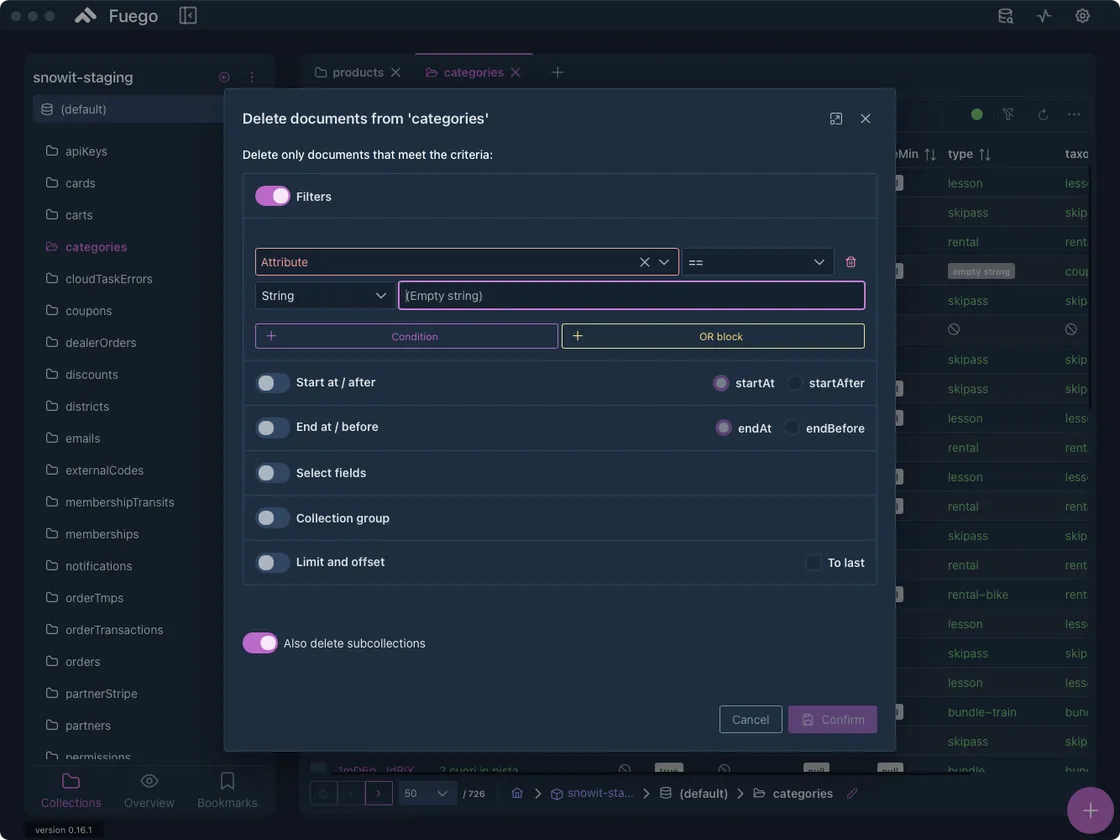Open the activity monitor icon

tap(1044, 16)
